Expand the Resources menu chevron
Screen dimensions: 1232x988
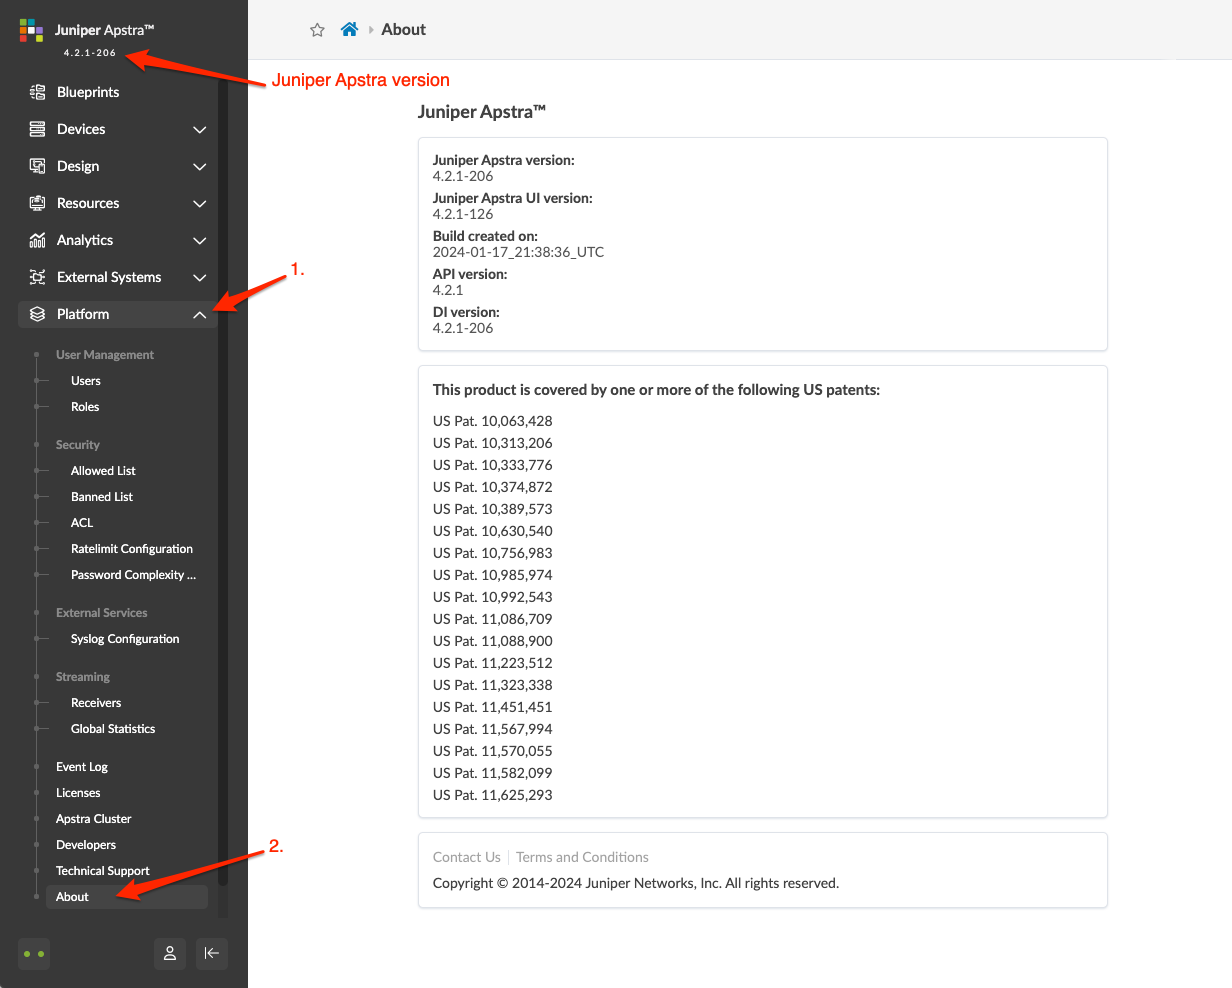click(x=200, y=204)
